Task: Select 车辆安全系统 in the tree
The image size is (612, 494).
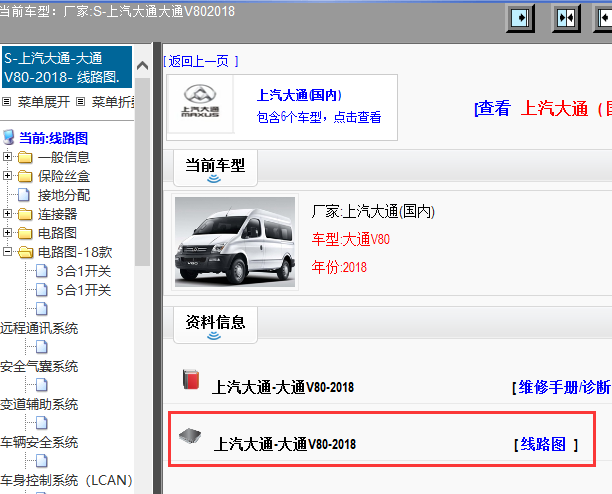Action: click(39, 442)
